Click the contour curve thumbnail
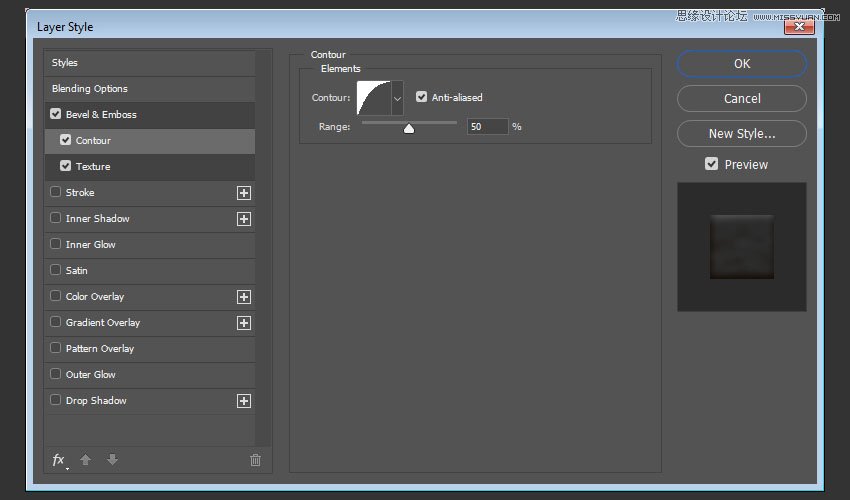Screen dimensions: 850x500 click(x=373, y=98)
